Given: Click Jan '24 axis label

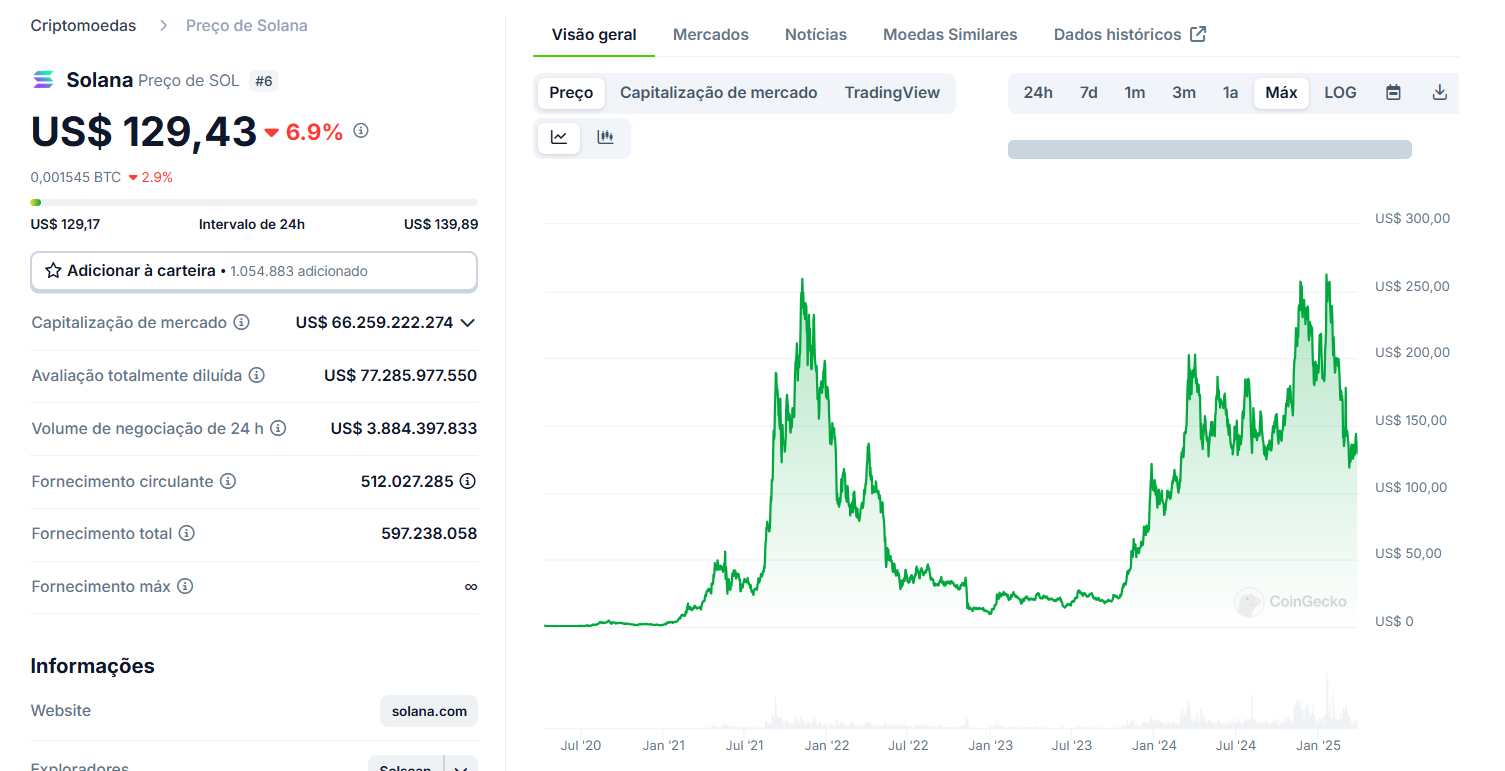Looking at the screenshot, I should tap(1154, 745).
